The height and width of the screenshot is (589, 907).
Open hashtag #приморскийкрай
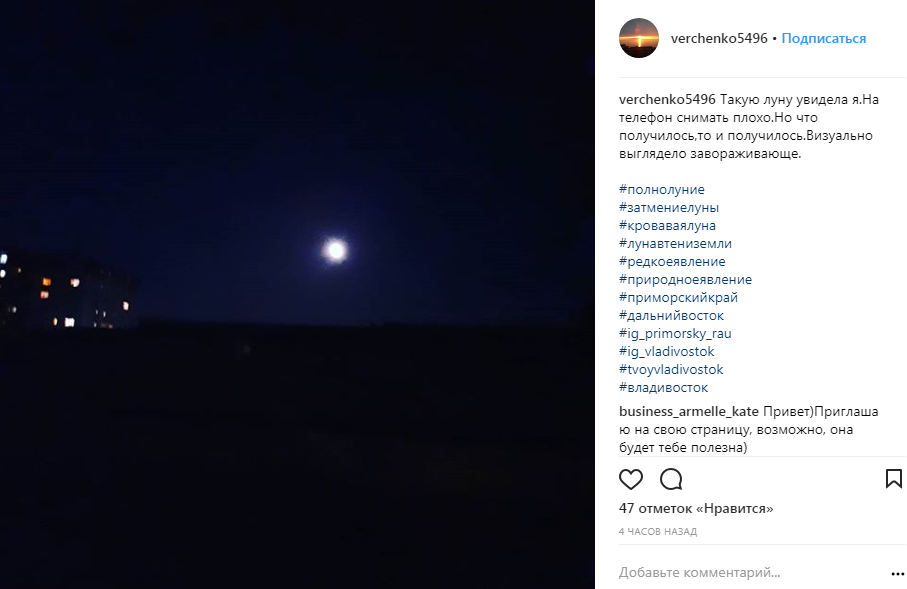(679, 297)
